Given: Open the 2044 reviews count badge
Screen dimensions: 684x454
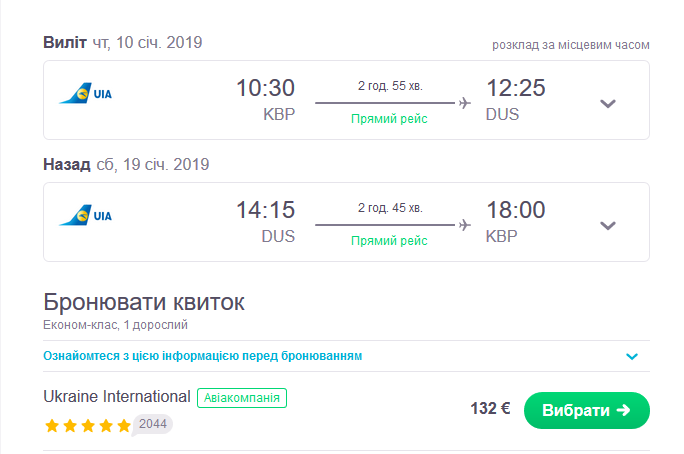Looking at the screenshot, I should [x=153, y=424].
